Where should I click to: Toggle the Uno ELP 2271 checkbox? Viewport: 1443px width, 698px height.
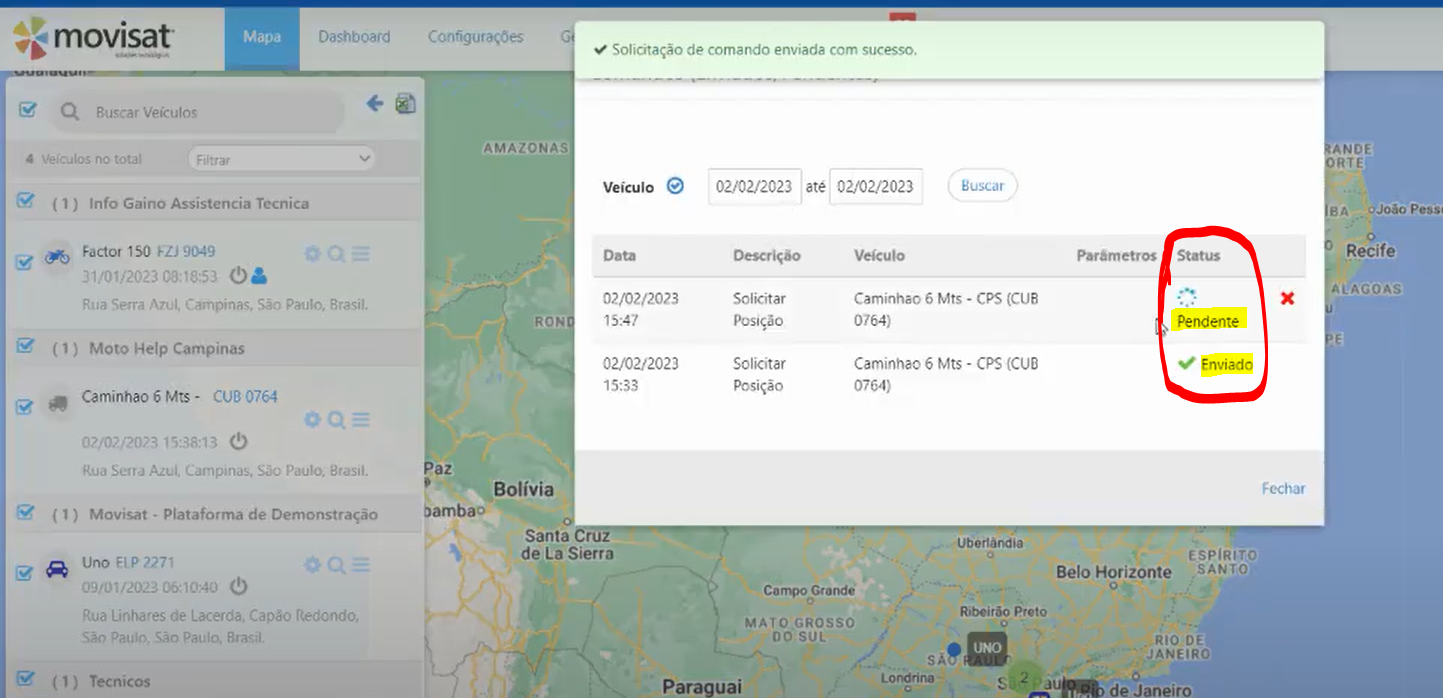pos(25,573)
